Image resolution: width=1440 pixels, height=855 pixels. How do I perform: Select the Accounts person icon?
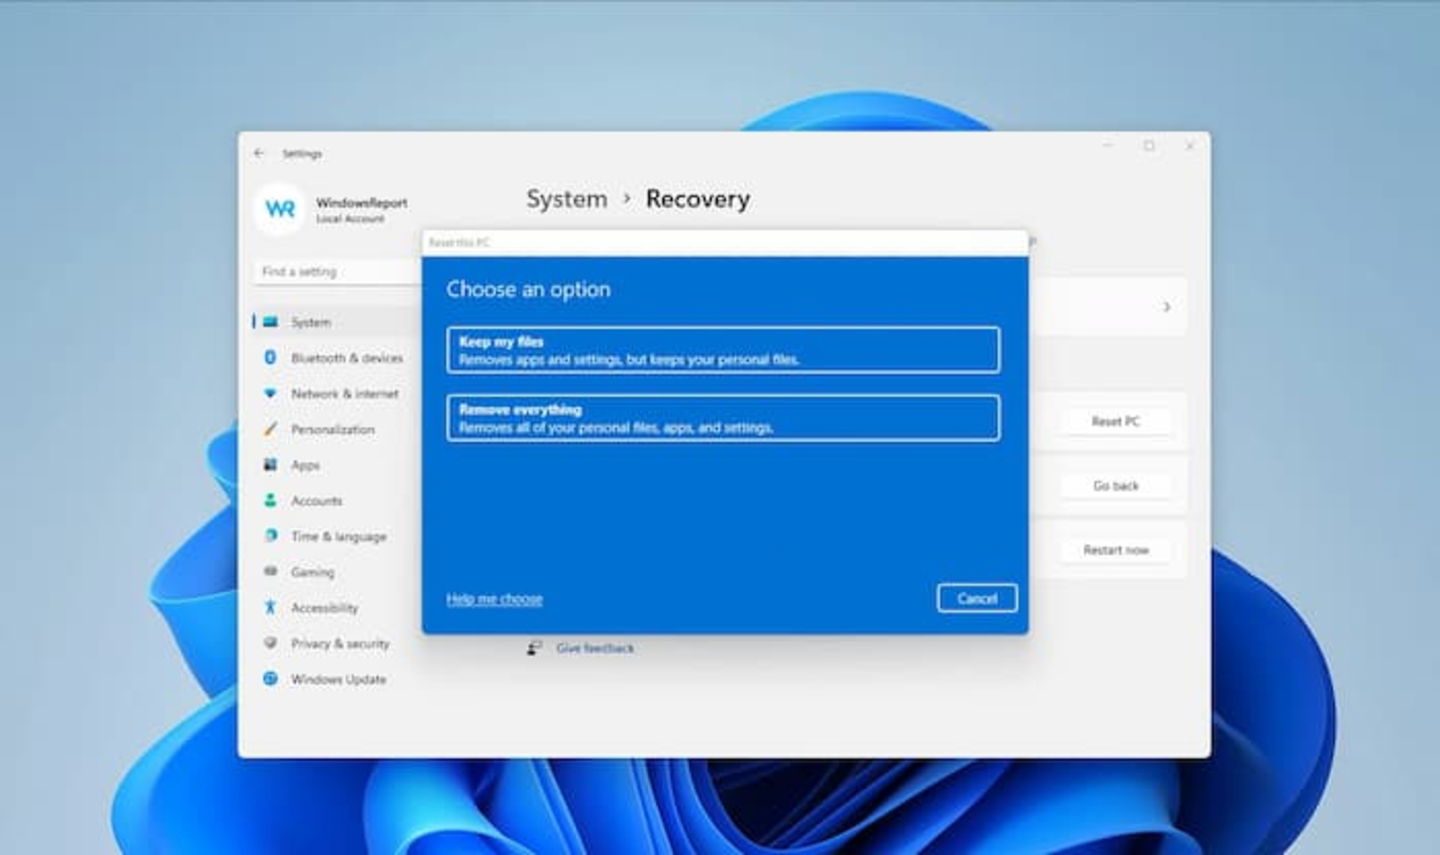(270, 500)
